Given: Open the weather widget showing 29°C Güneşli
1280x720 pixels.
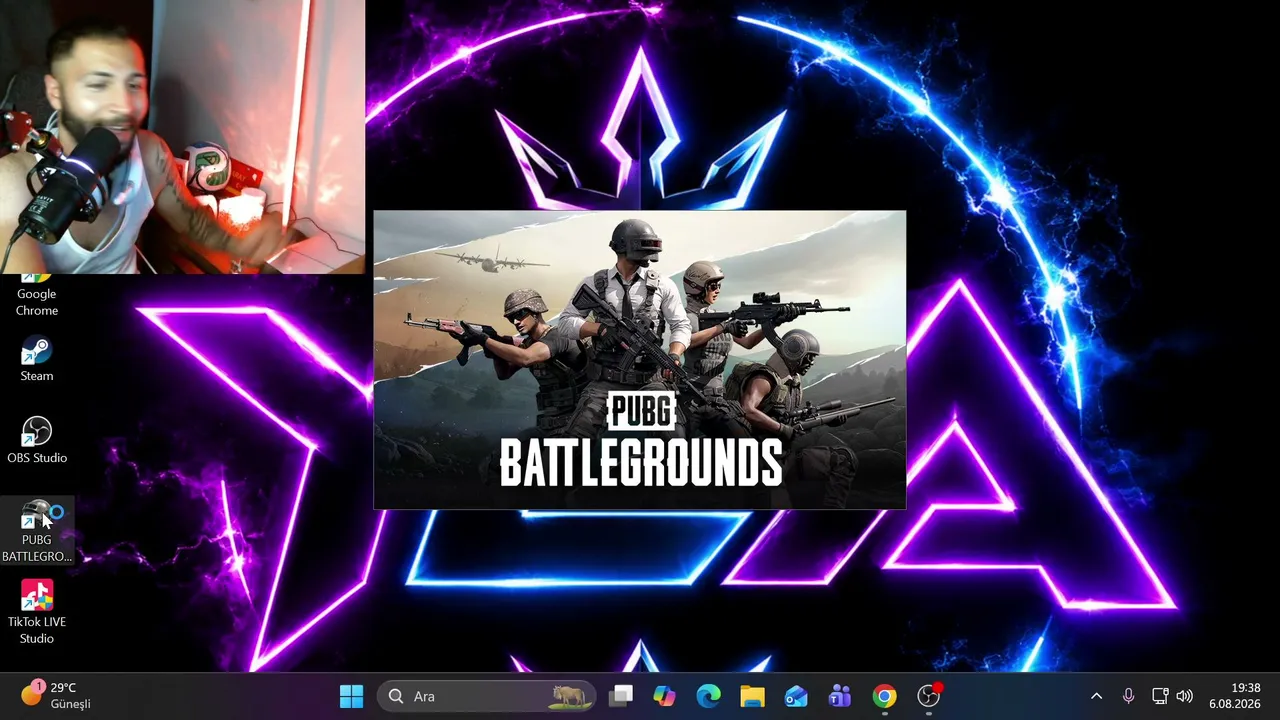Looking at the screenshot, I should point(57,696).
